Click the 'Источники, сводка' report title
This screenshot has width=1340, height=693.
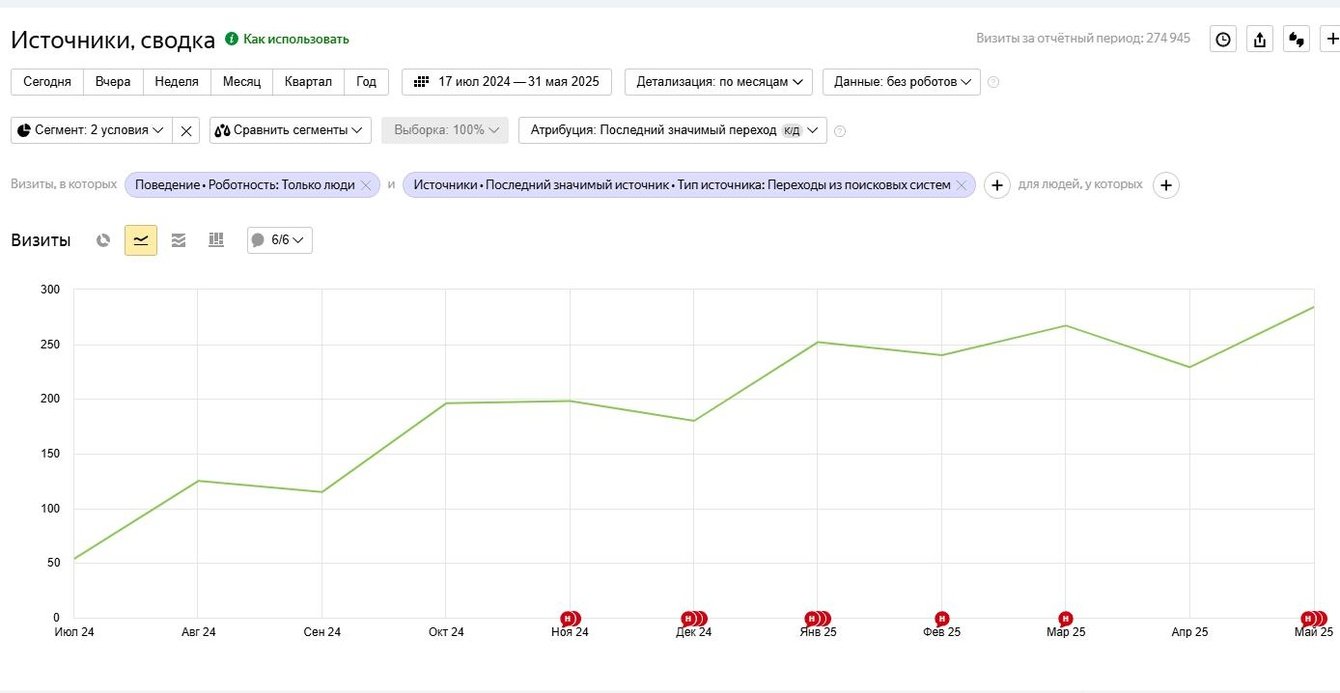point(113,40)
